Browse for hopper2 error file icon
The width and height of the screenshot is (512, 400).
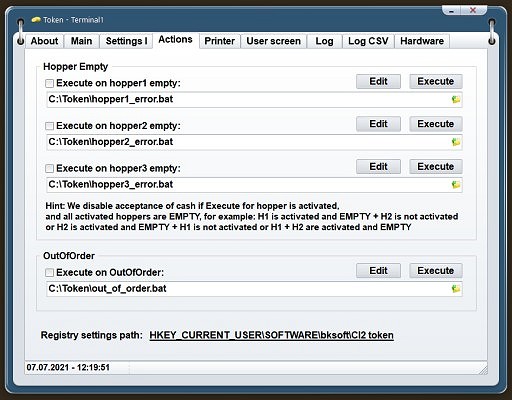[x=456, y=142]
